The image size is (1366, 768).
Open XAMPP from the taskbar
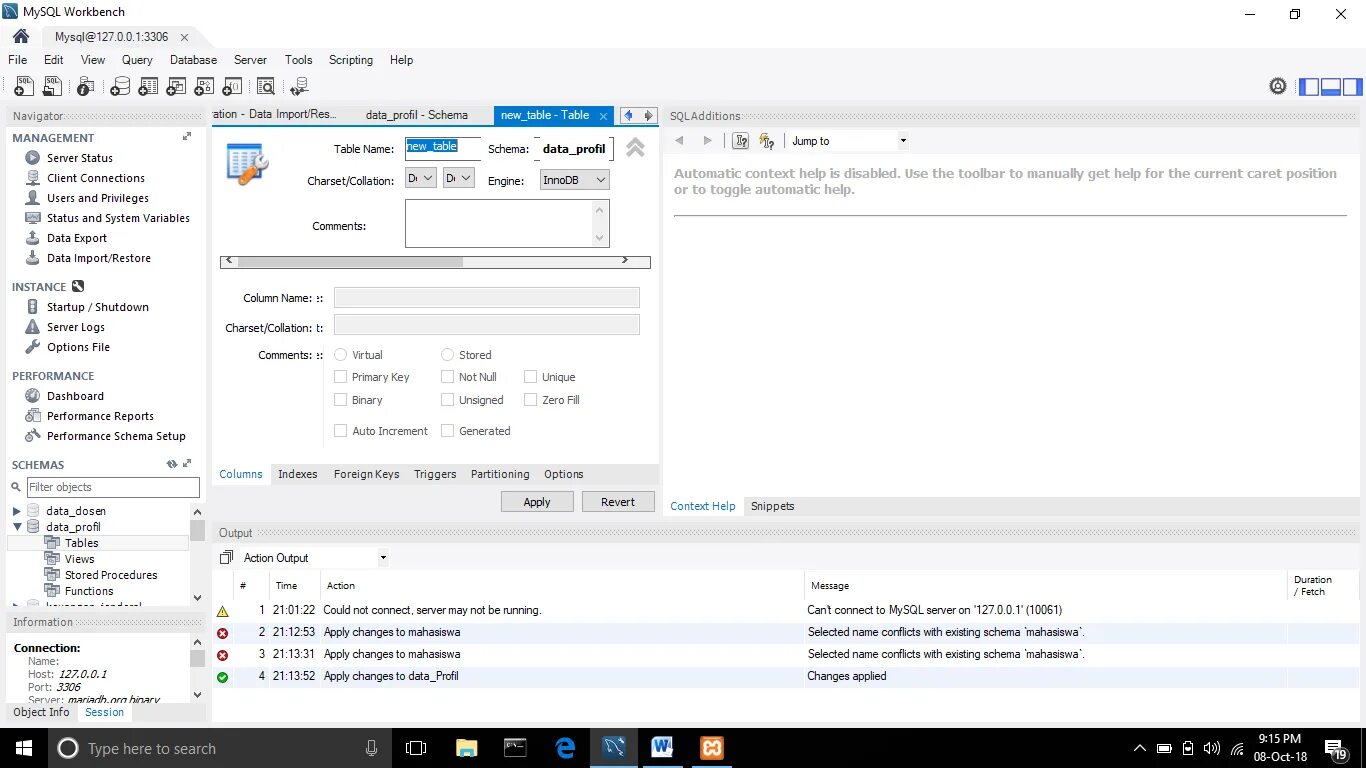click(712, 748)
